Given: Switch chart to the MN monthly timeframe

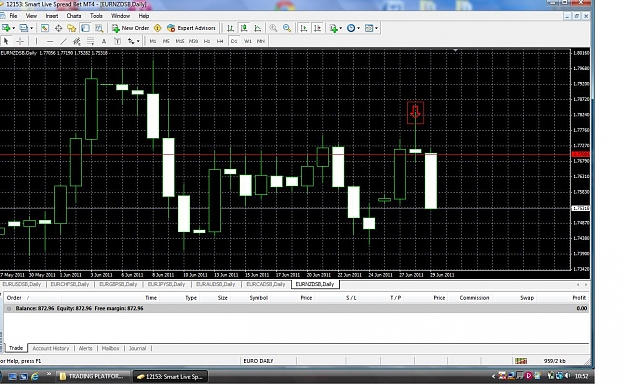Looking at the screenshot, I should coord(261,41).
